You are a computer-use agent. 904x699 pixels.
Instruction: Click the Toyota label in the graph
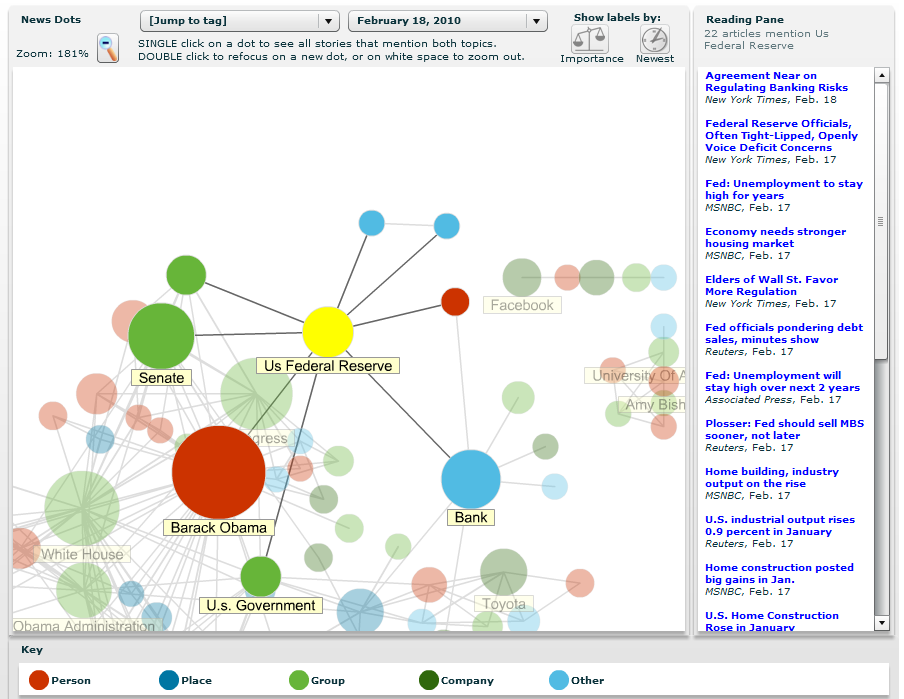tap(504, 604)
